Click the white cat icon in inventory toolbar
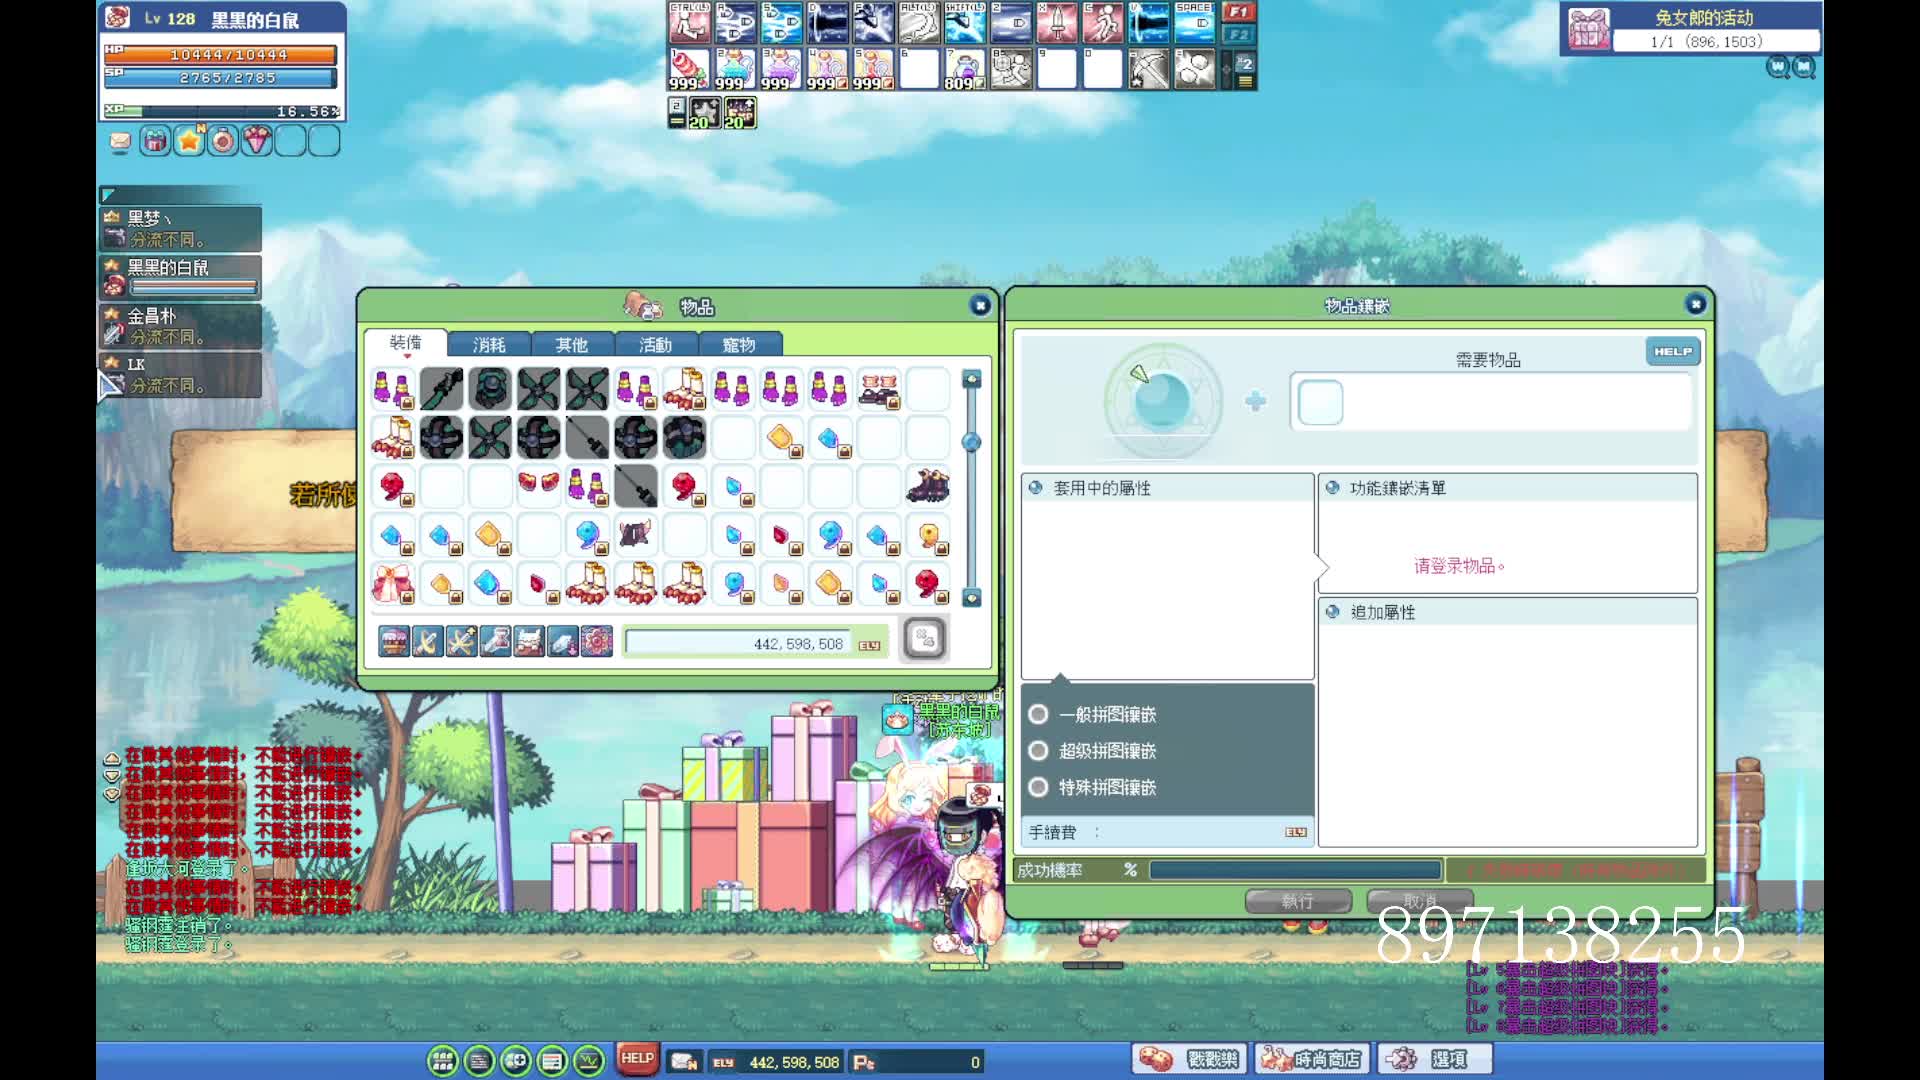The height and width of the screenshot is (1080, 1920). click(529, 641)
